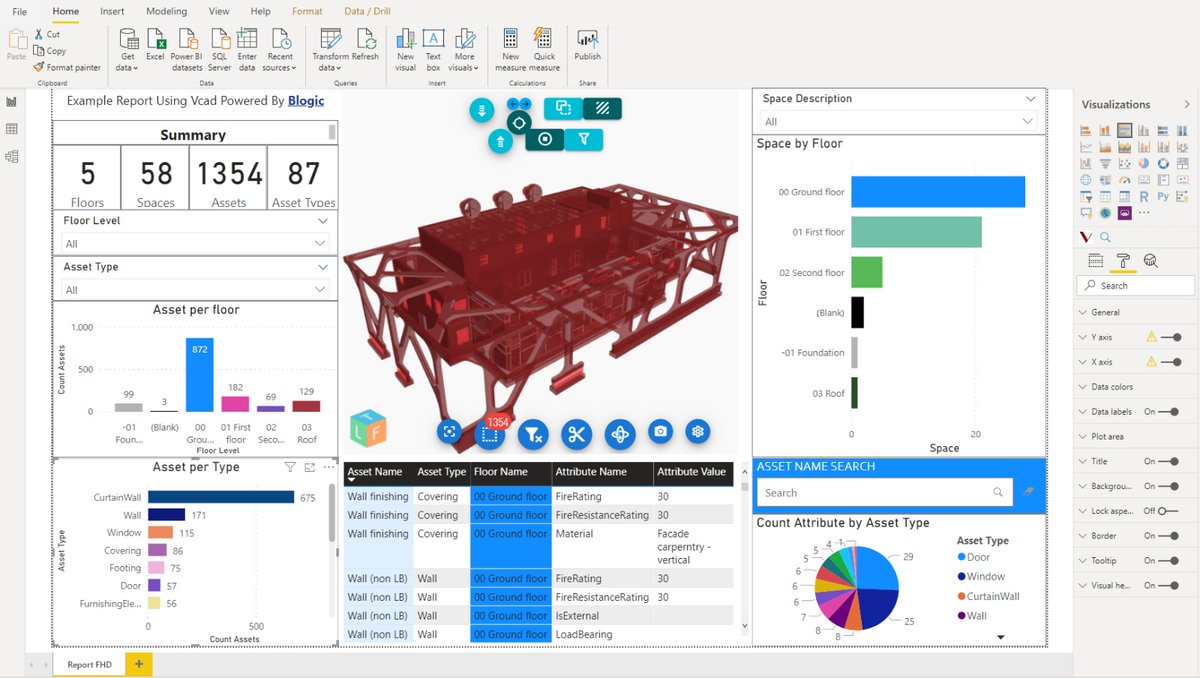Open the Blogic link
The height and width of the screenshot is (678, 1200).
[306, 101]
